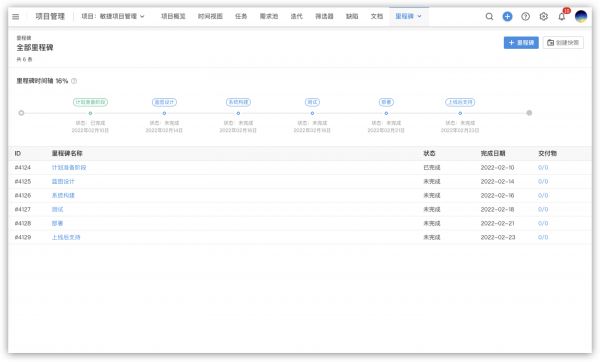
Task: Select ID cell #4127
Action: (x=23, y=209)
